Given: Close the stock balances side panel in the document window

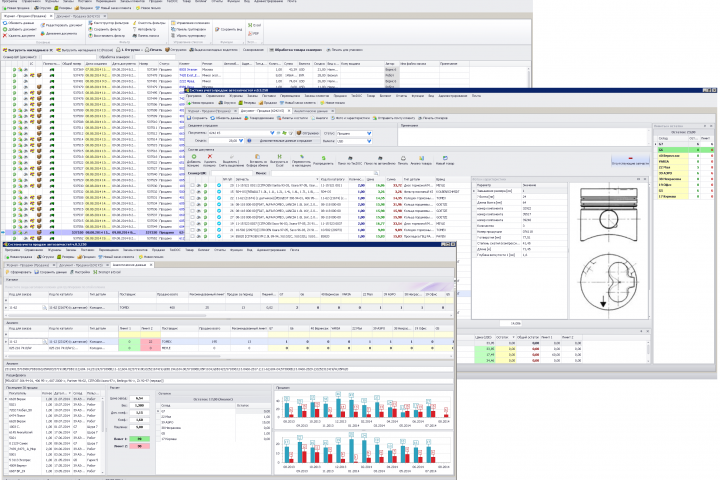Looking at the screenshot, I should coord(711,125).
